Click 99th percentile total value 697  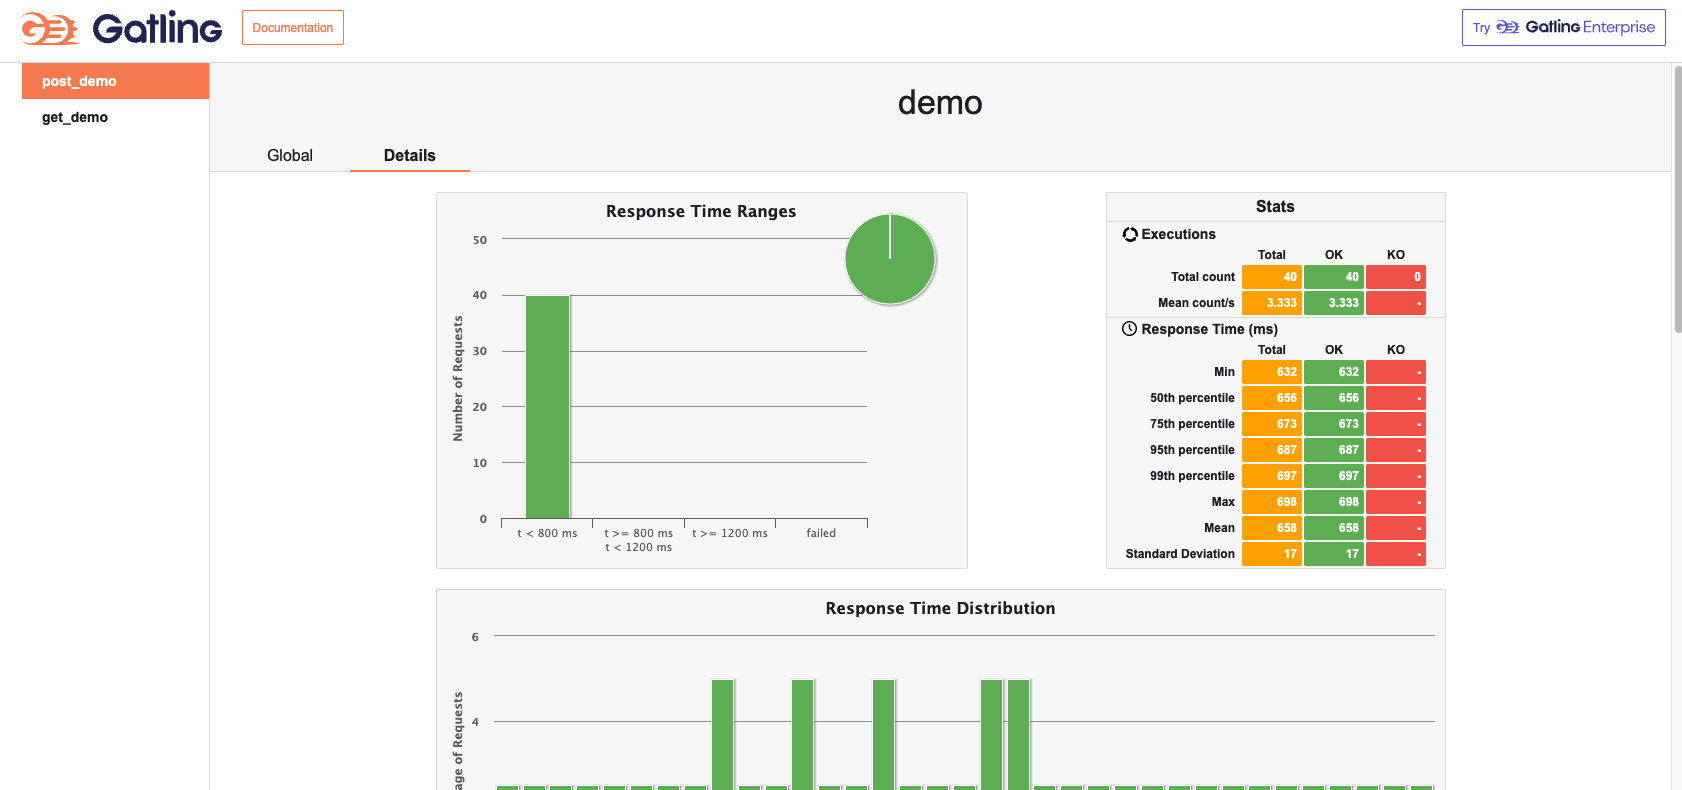1272,476
